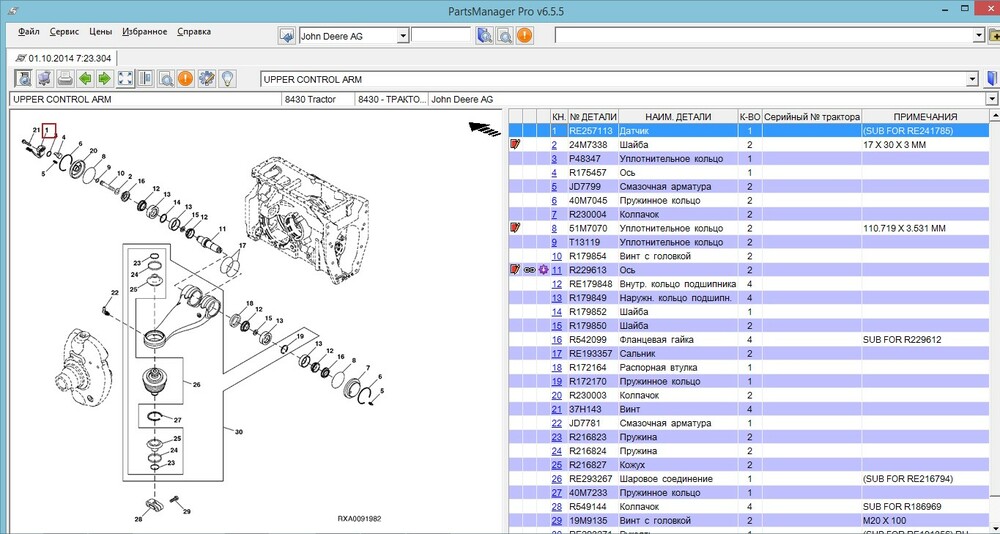The height and width of the screenshot is (534, 1000).
Task: Toggle the split panel layout button
Action: 146,78
